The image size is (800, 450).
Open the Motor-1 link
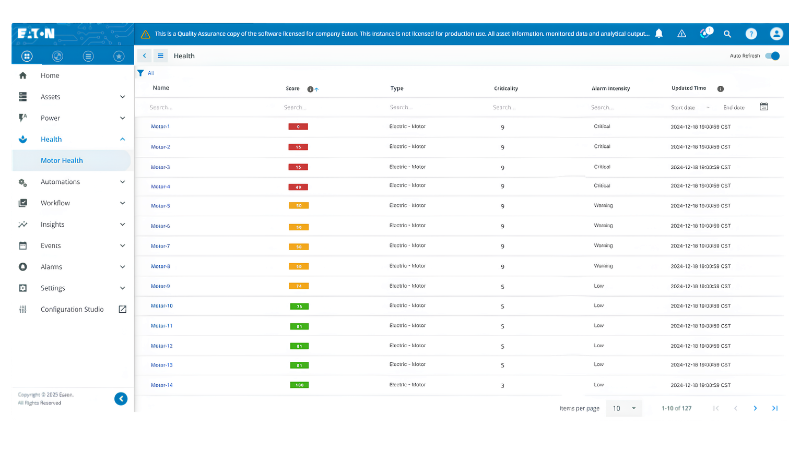click(x=160, y=127)
